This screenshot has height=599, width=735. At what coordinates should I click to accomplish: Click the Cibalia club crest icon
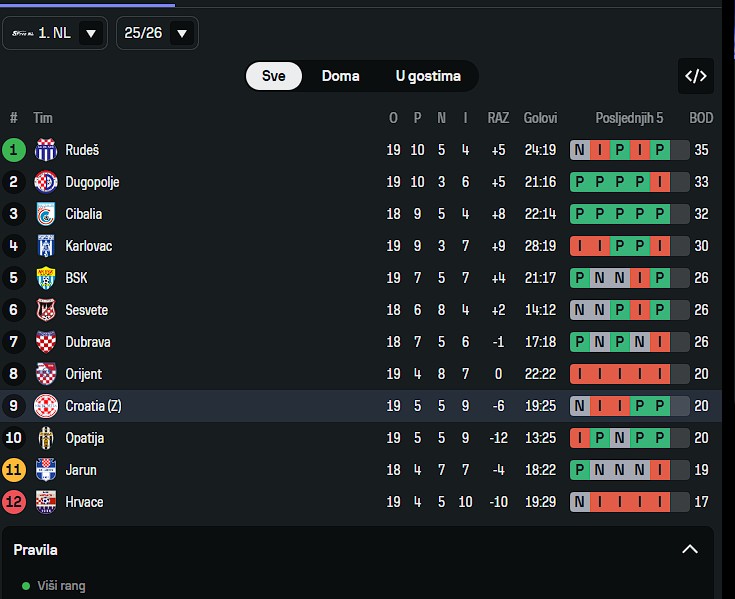click(46, 214)
